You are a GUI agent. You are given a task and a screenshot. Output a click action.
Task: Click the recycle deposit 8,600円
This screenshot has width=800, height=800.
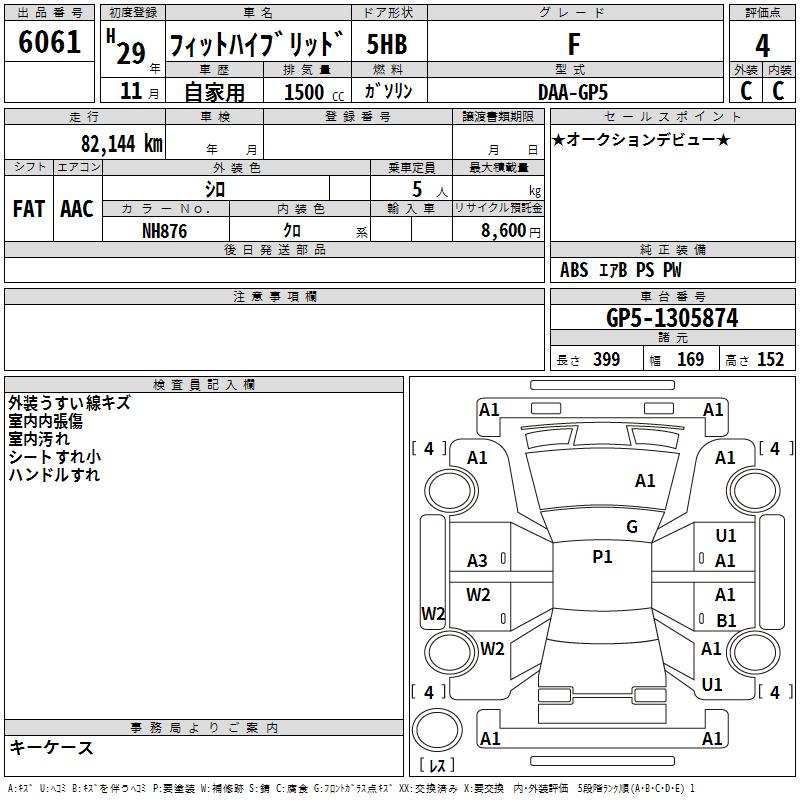511,231
